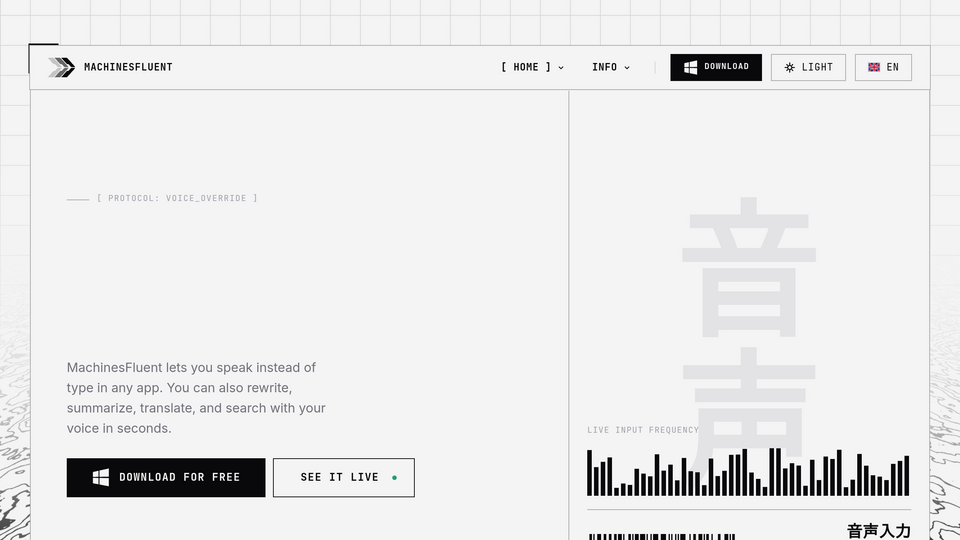Click the Windows logo in Download For Free

coord(101,478)
